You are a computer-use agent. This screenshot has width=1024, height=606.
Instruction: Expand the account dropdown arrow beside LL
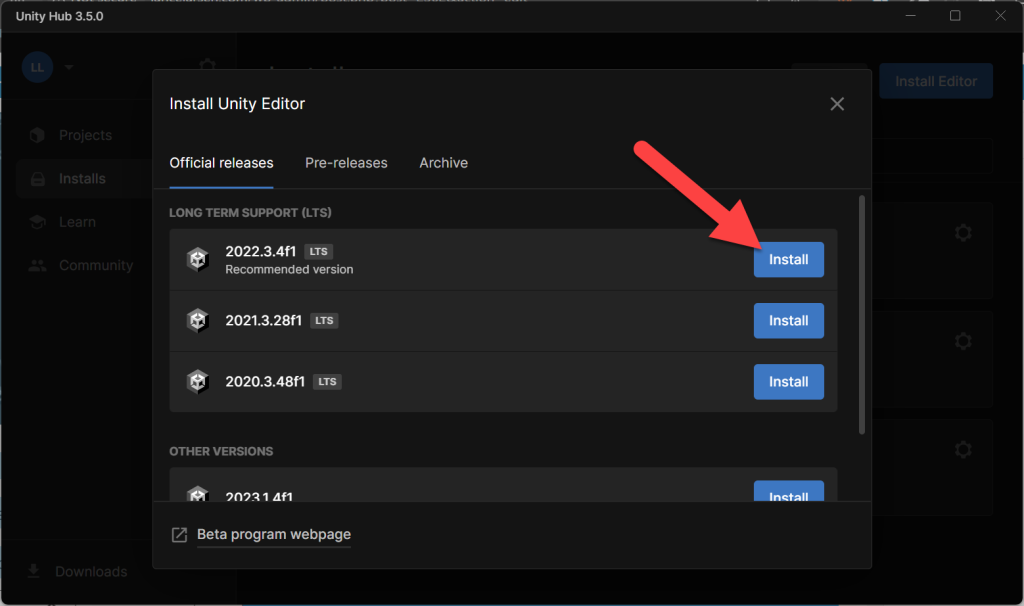point(69,67)
